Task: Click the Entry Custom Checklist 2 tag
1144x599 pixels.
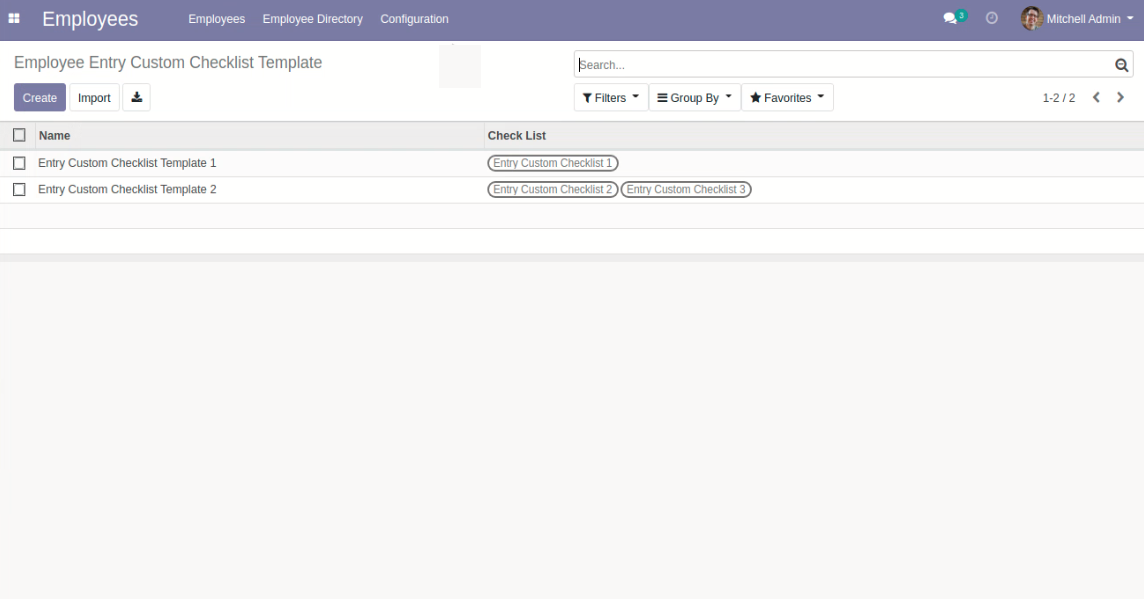Action: (x=552, y=190)
